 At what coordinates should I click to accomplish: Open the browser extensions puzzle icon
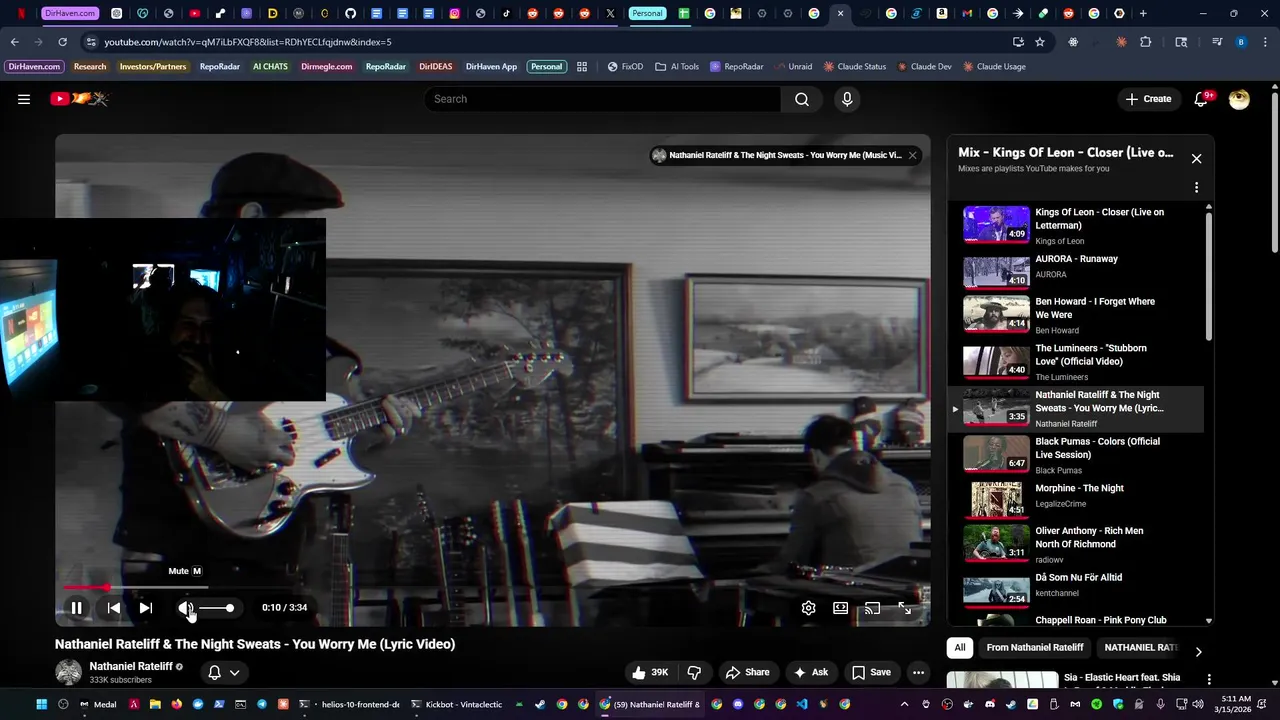coord(1146,42)
